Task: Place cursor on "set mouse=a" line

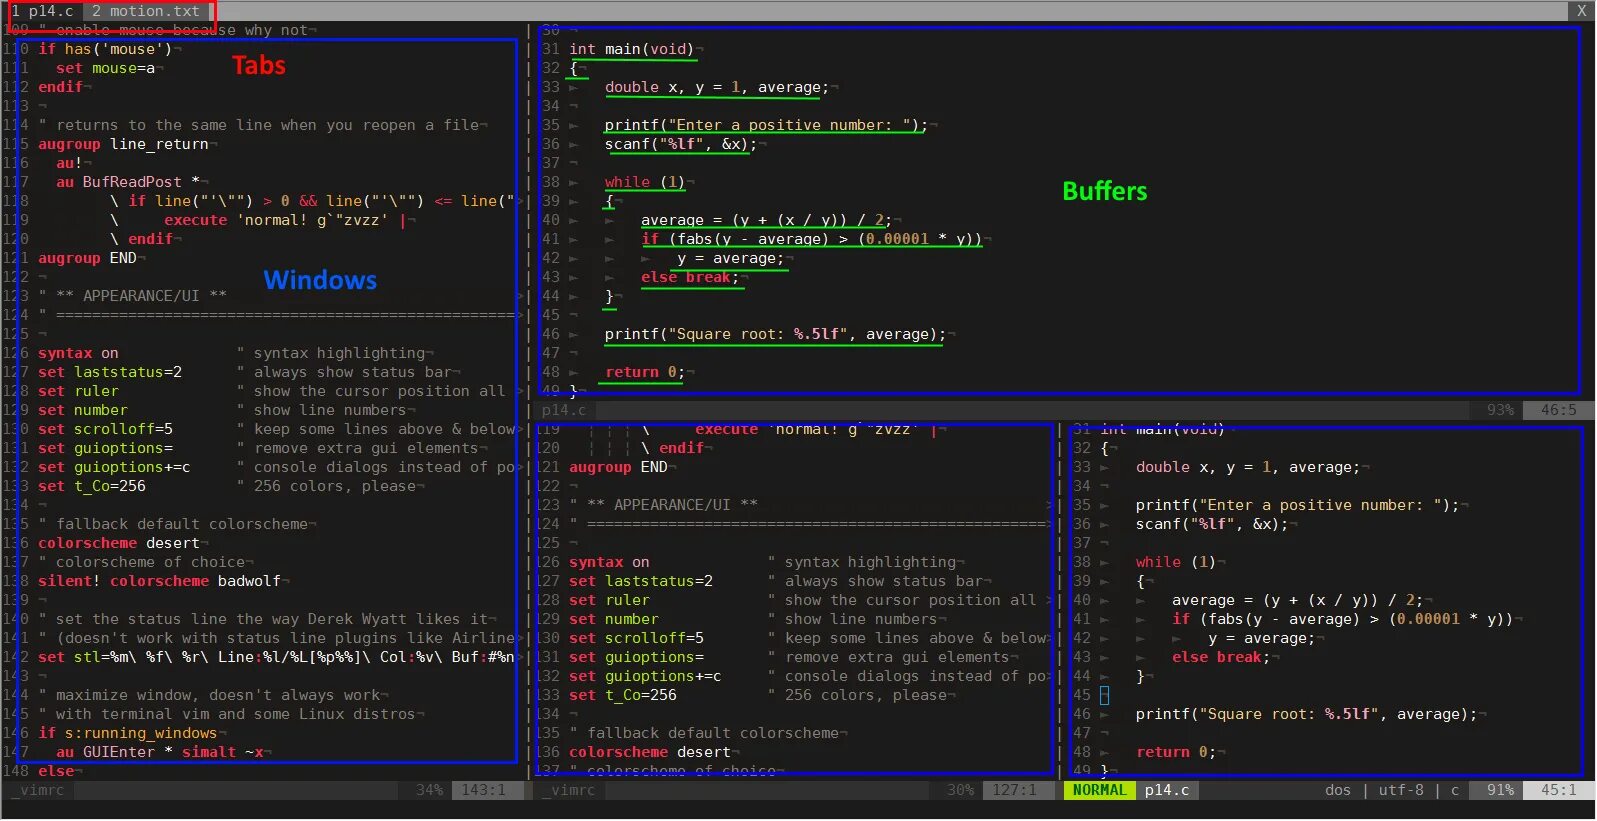Action: pyautogui.click(x=105, y=68)
